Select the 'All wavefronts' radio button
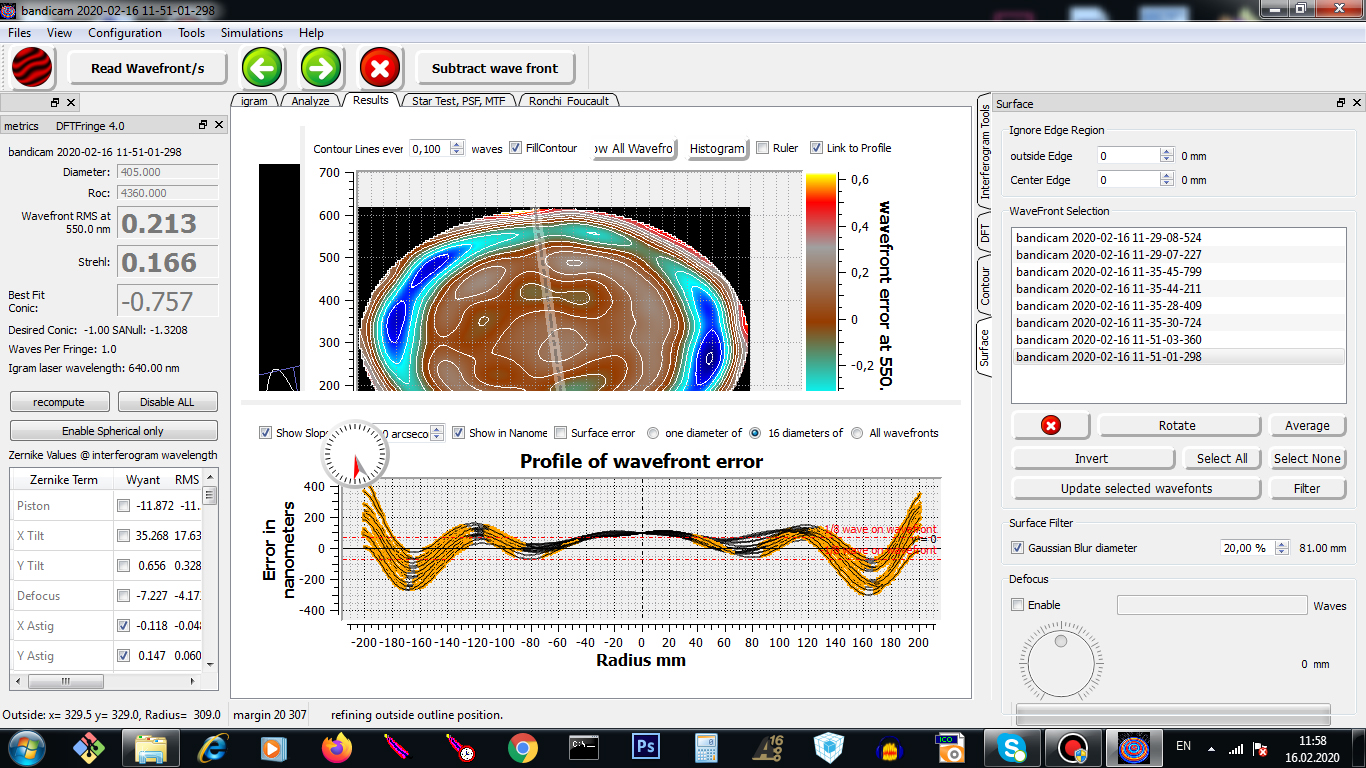Screen dimensions: 1366x768 (857, 433)
